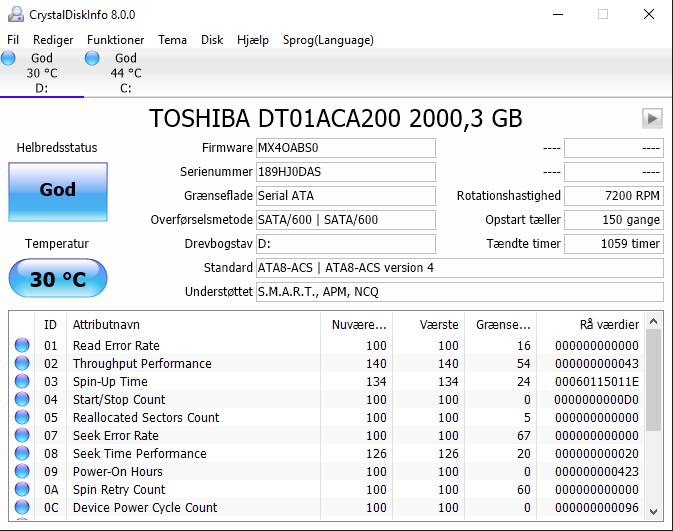Click the Reallocated Sectors Count attribute name
This screenshot has width=673, height=531.
click(x=146, y=418)
